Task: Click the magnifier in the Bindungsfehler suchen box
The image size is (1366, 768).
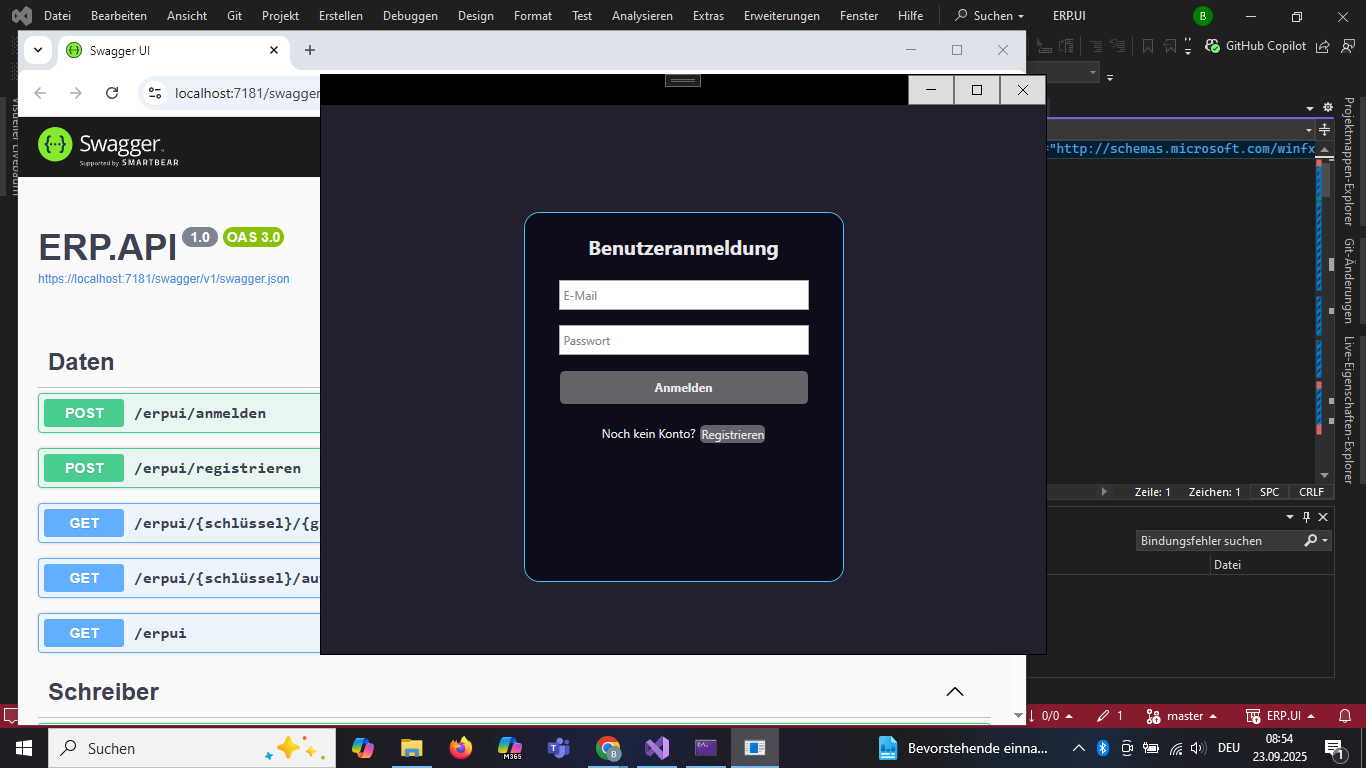Action: click(1313, 540)
